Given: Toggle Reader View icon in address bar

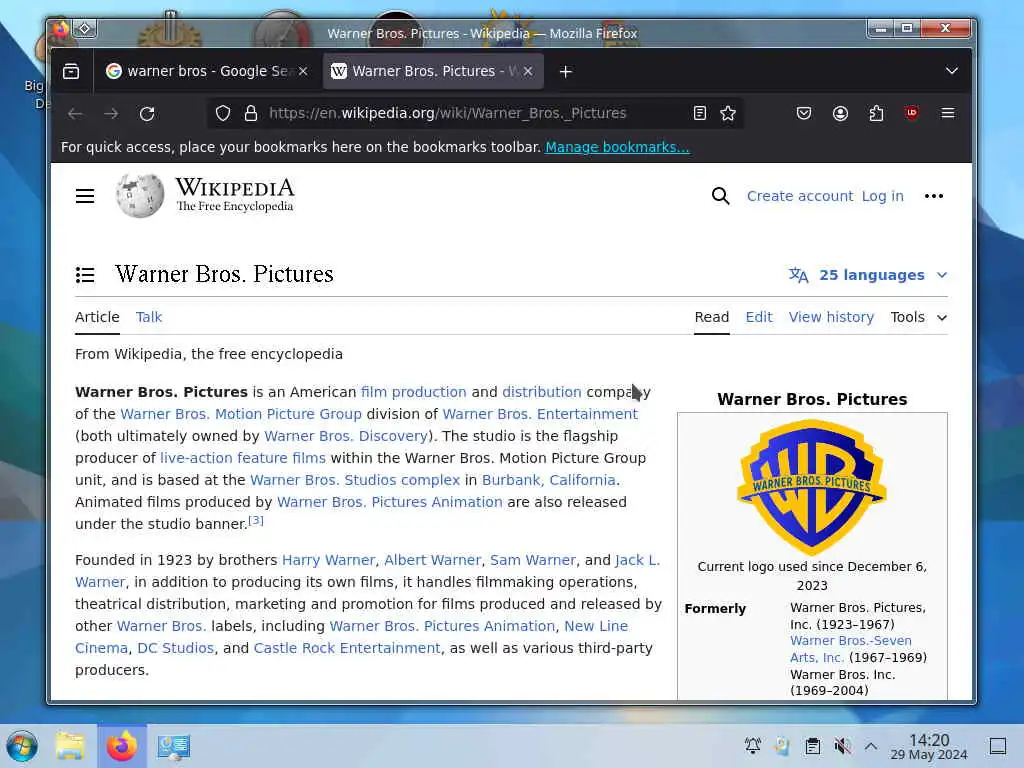Looking at the screenshot, I should [x=699, y=114].
